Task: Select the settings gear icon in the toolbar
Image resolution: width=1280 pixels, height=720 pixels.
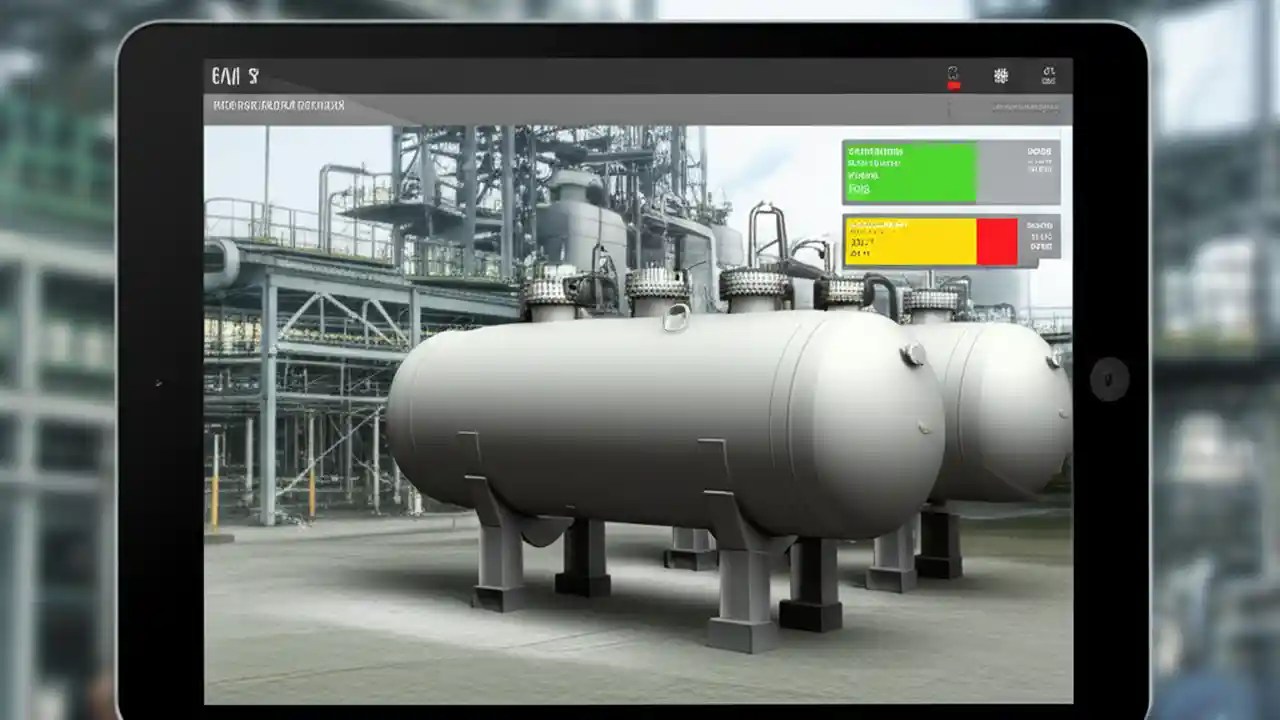Action: [x=1000, y=73]
